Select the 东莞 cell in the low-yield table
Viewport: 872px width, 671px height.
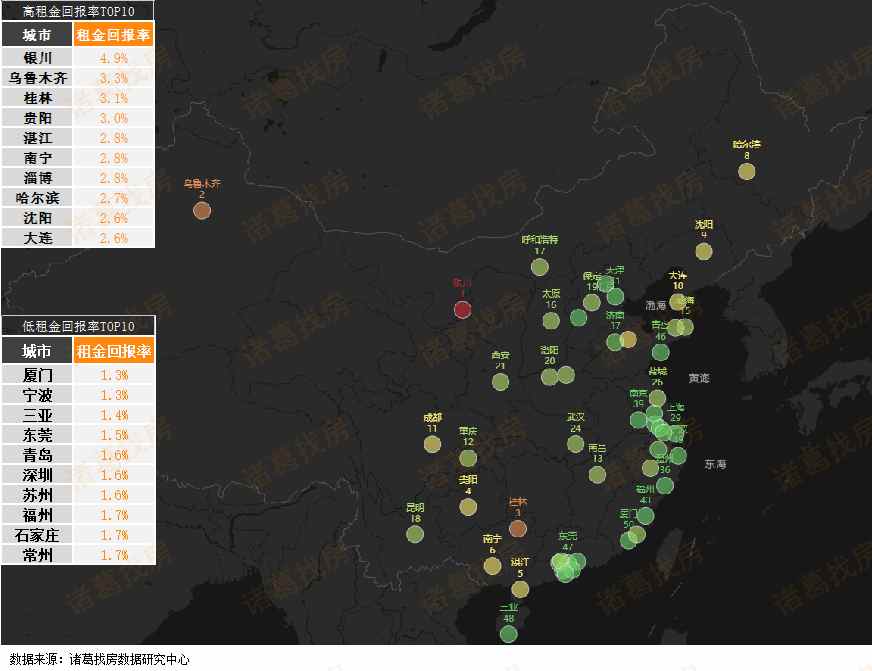[x=37, y=435]
